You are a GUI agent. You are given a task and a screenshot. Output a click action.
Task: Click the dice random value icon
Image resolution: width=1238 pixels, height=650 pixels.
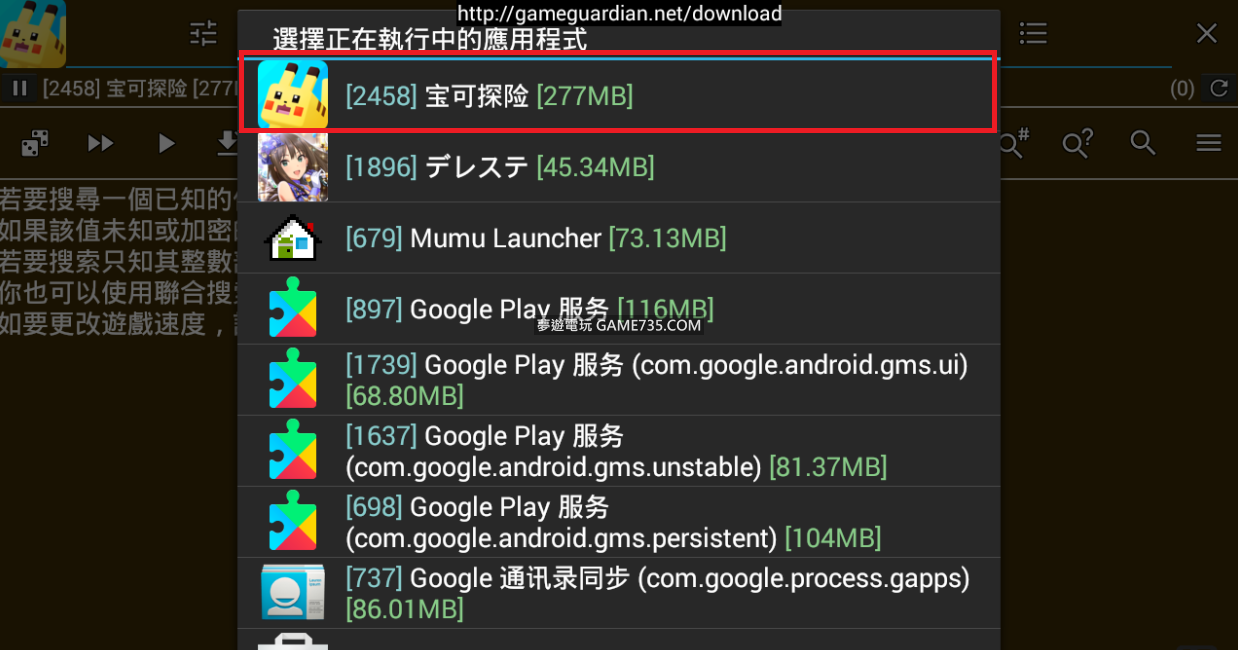tap(35, 144)
